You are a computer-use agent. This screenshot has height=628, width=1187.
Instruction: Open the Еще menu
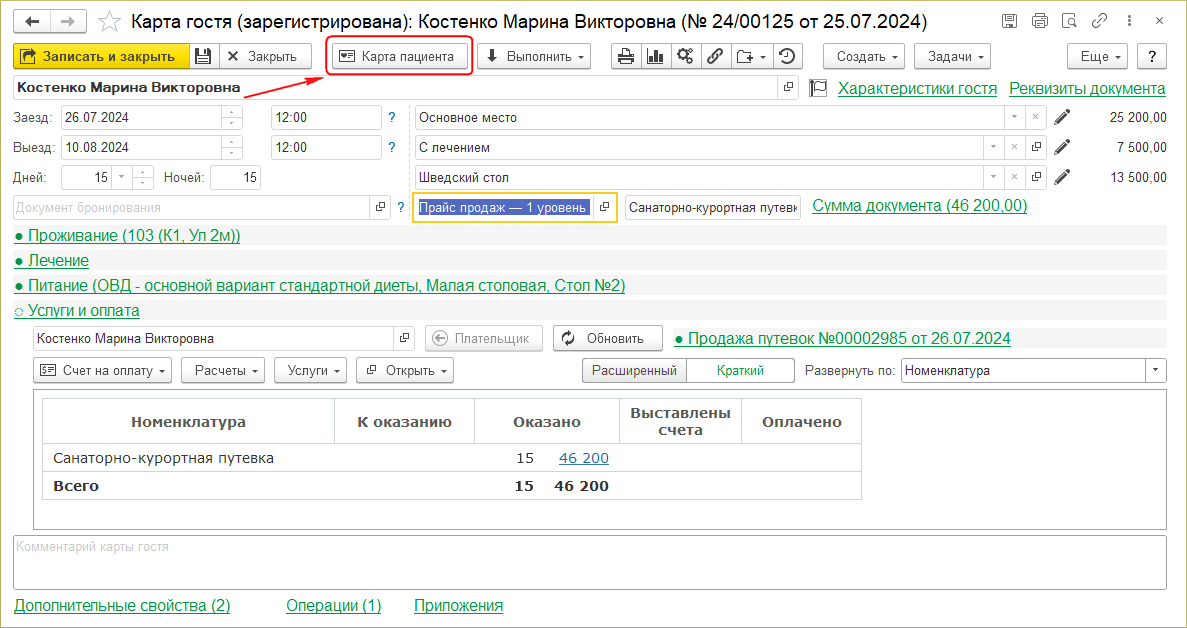coord(1097,57)
